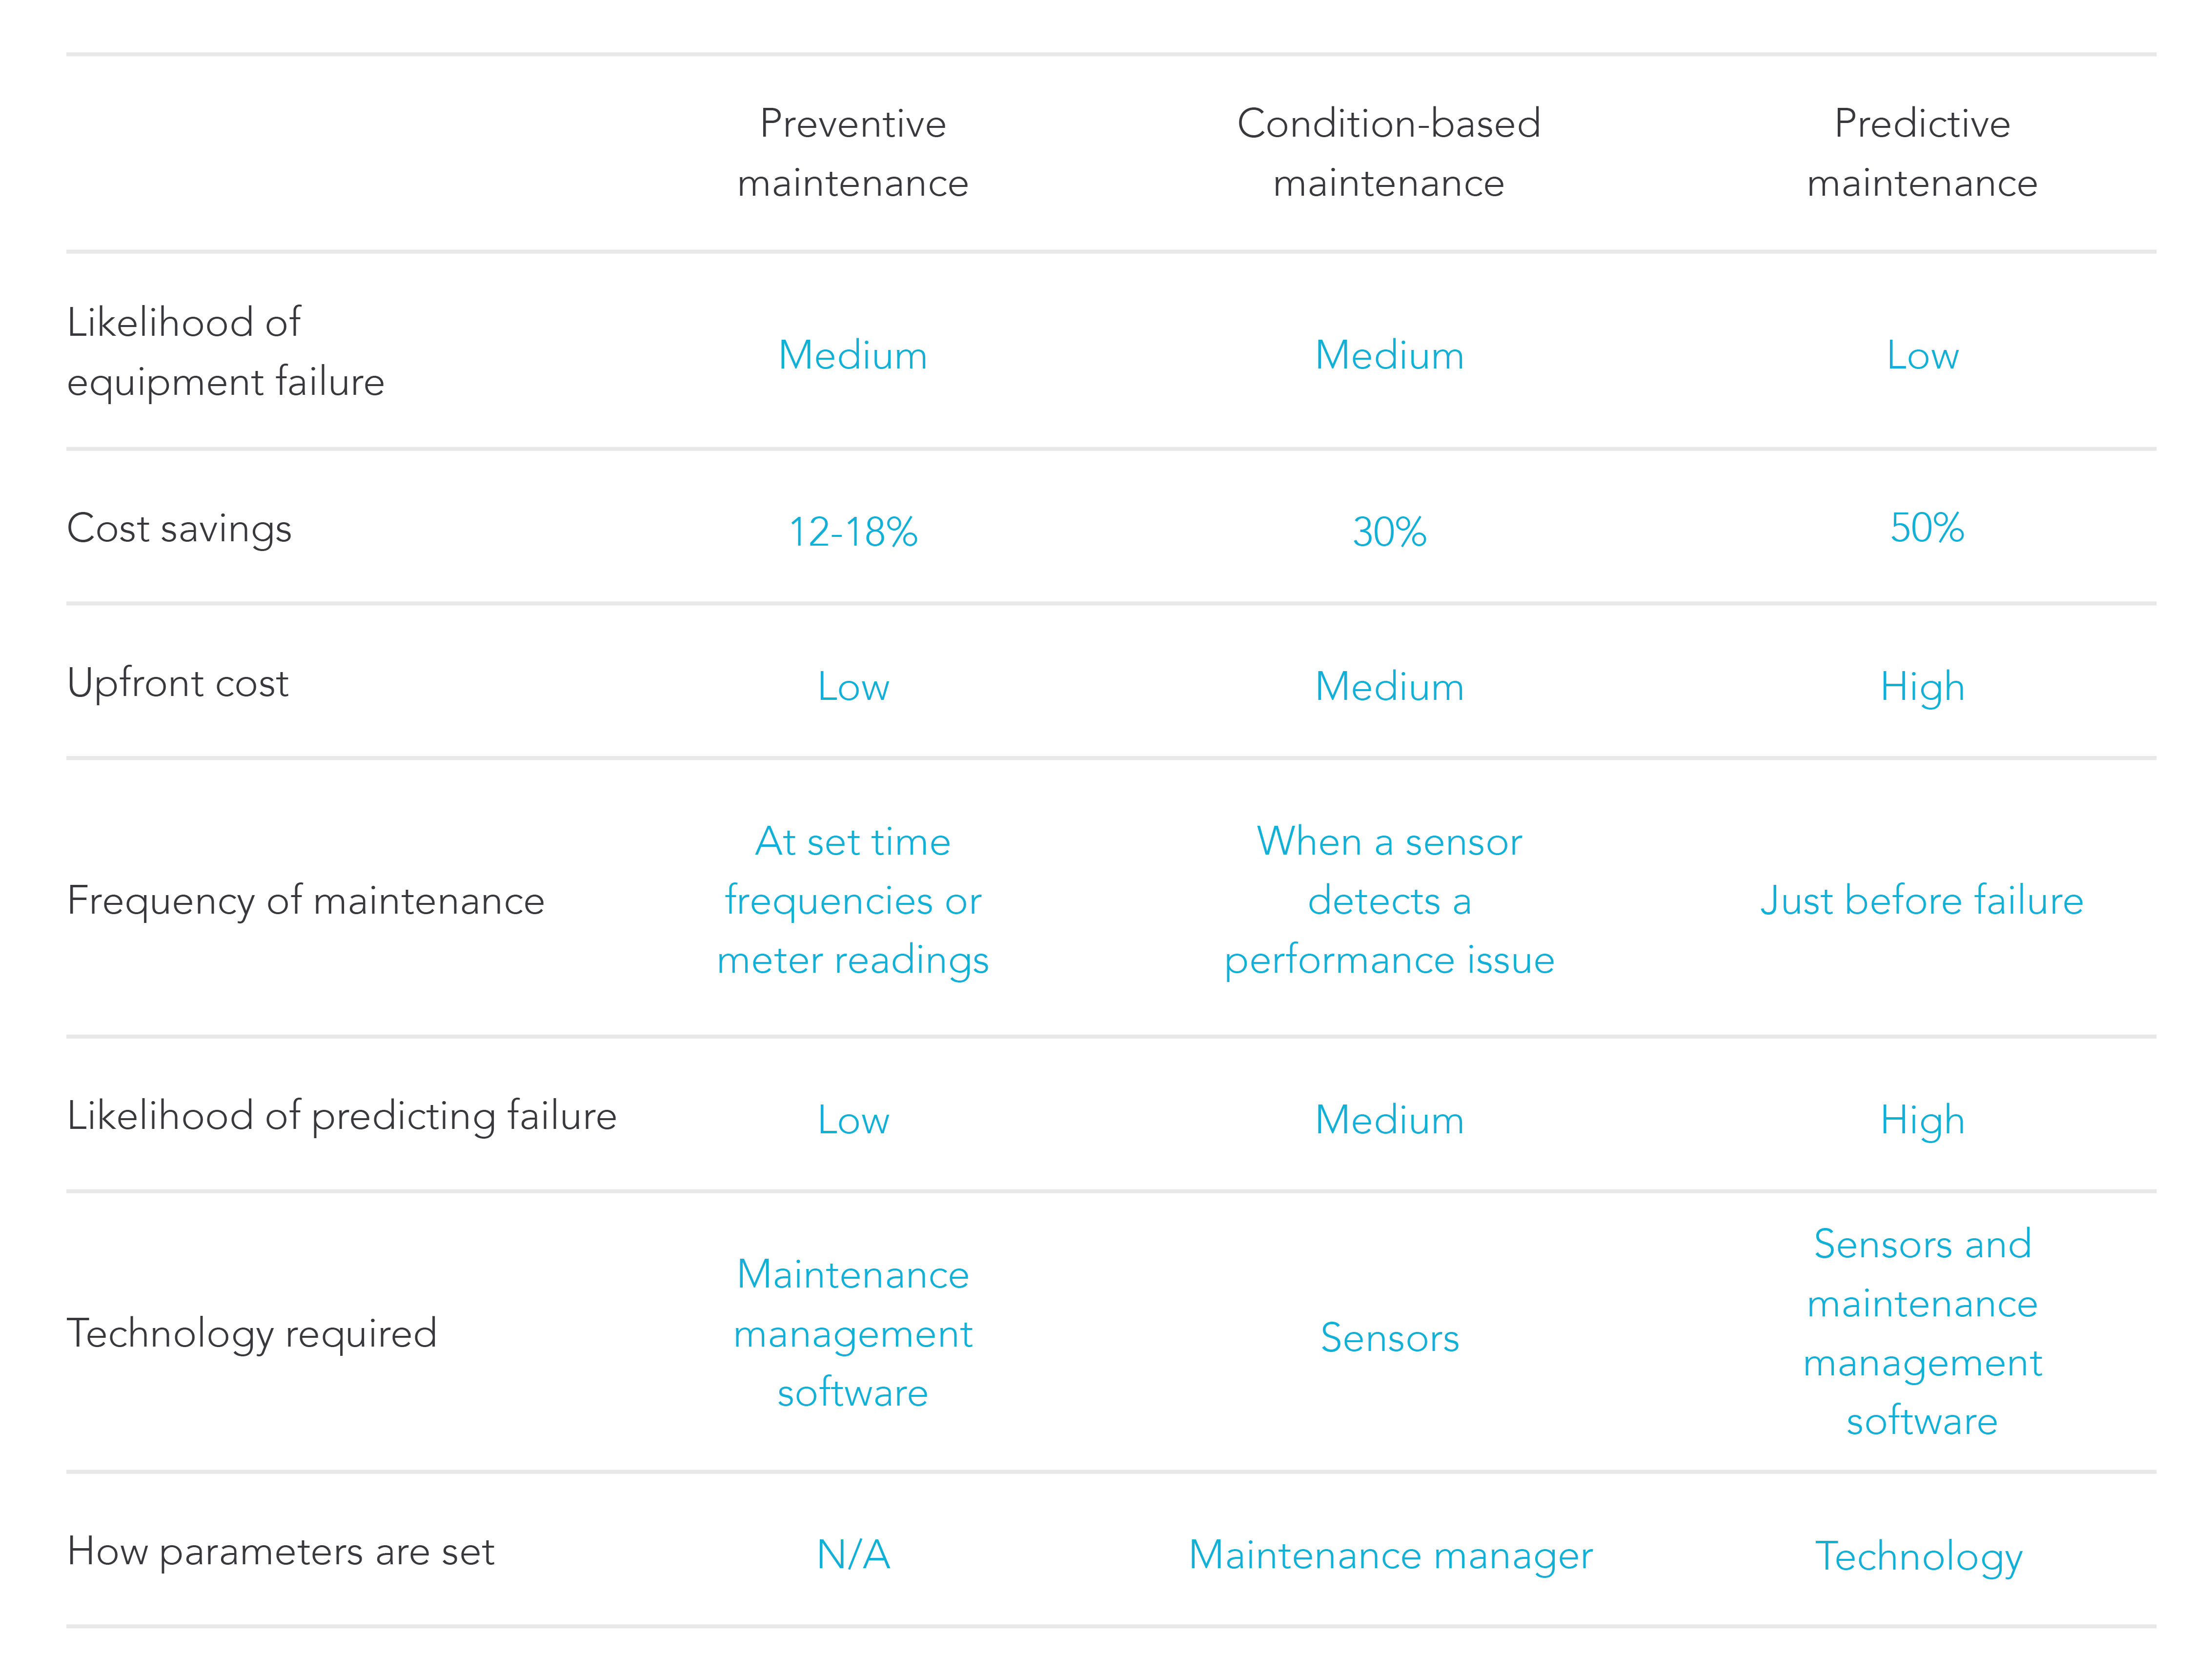Select the 30% cost savings value
Image resolution: width=2212 pixels, height=1677 pixels.
(1388, 532)
